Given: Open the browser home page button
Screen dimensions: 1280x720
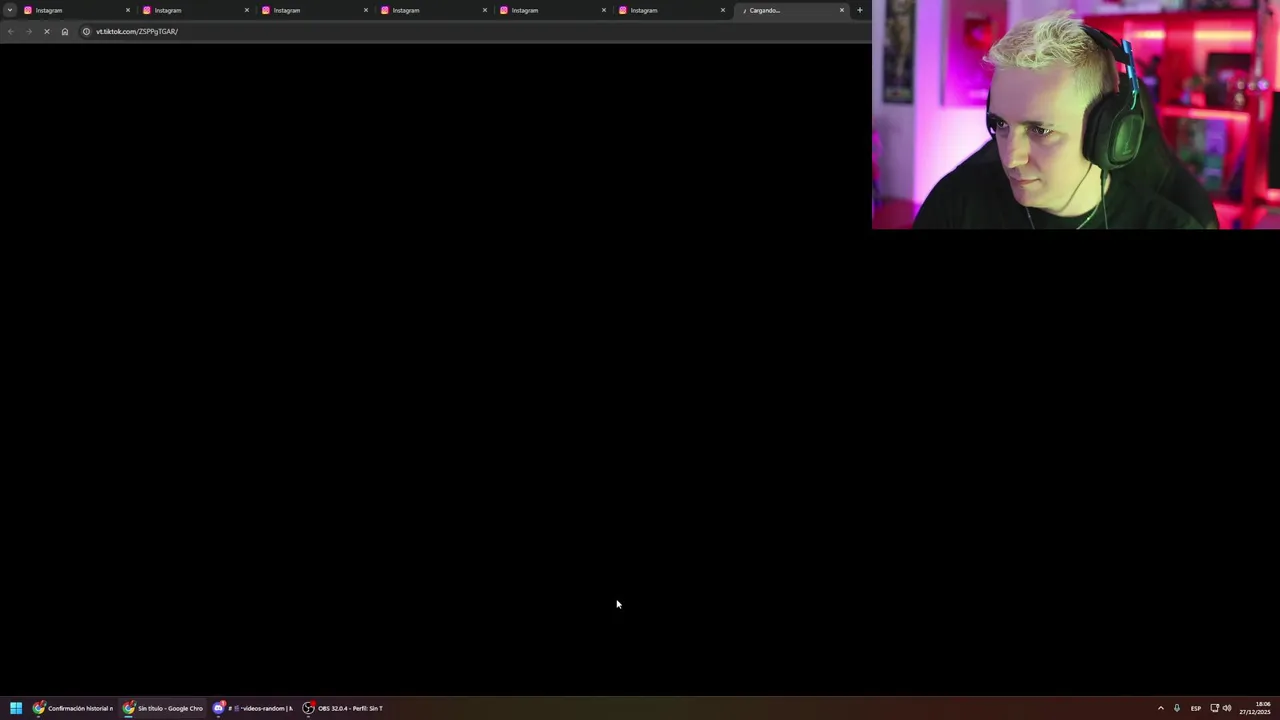Looking at the screenshot, I should point(65,31).
